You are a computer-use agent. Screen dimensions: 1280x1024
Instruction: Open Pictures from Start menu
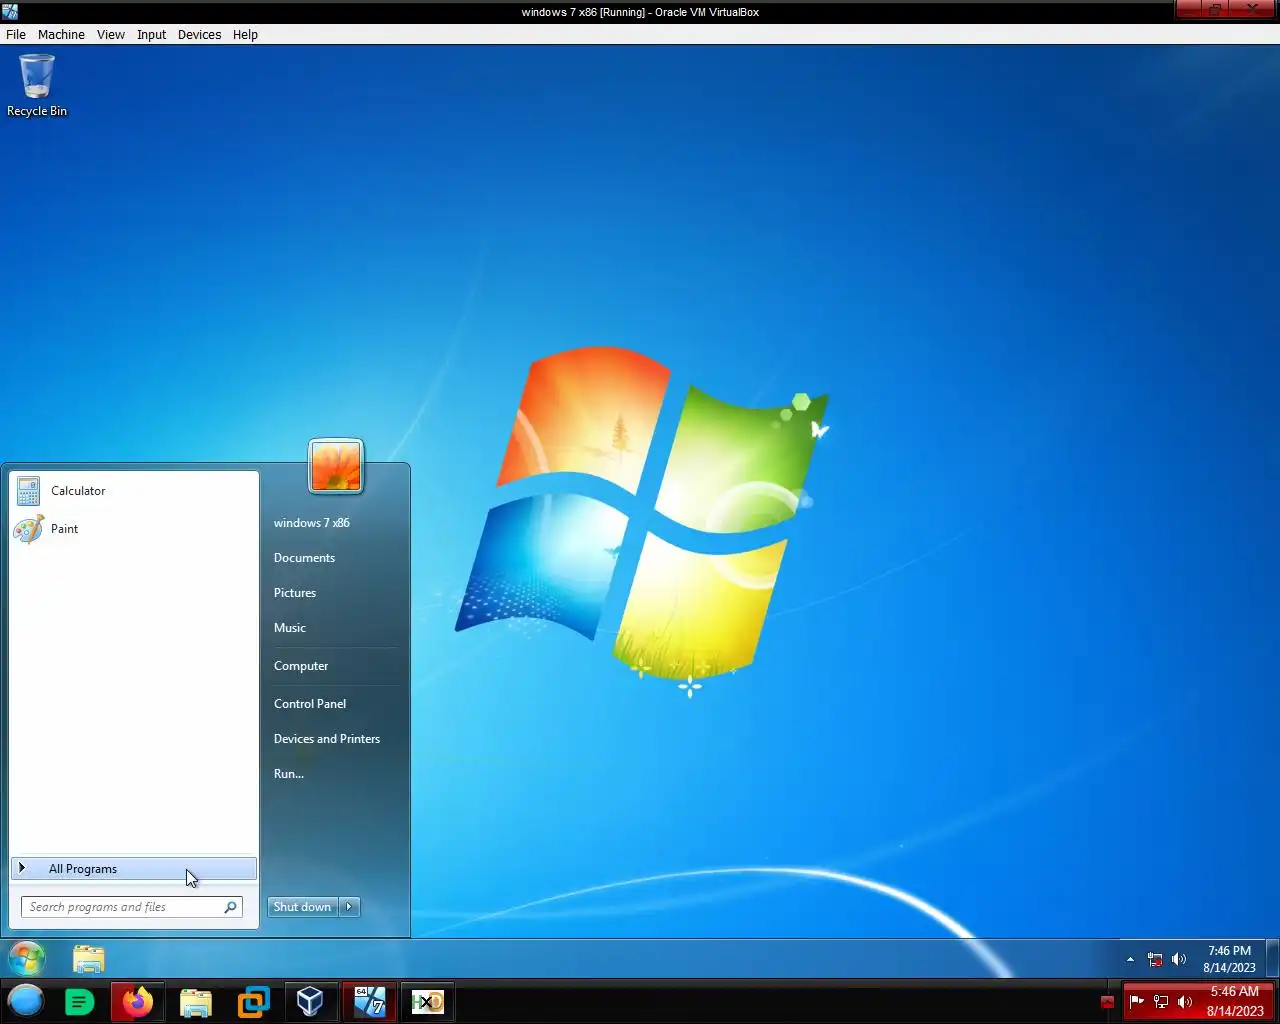pyautogui.click(x=295, y=593)
